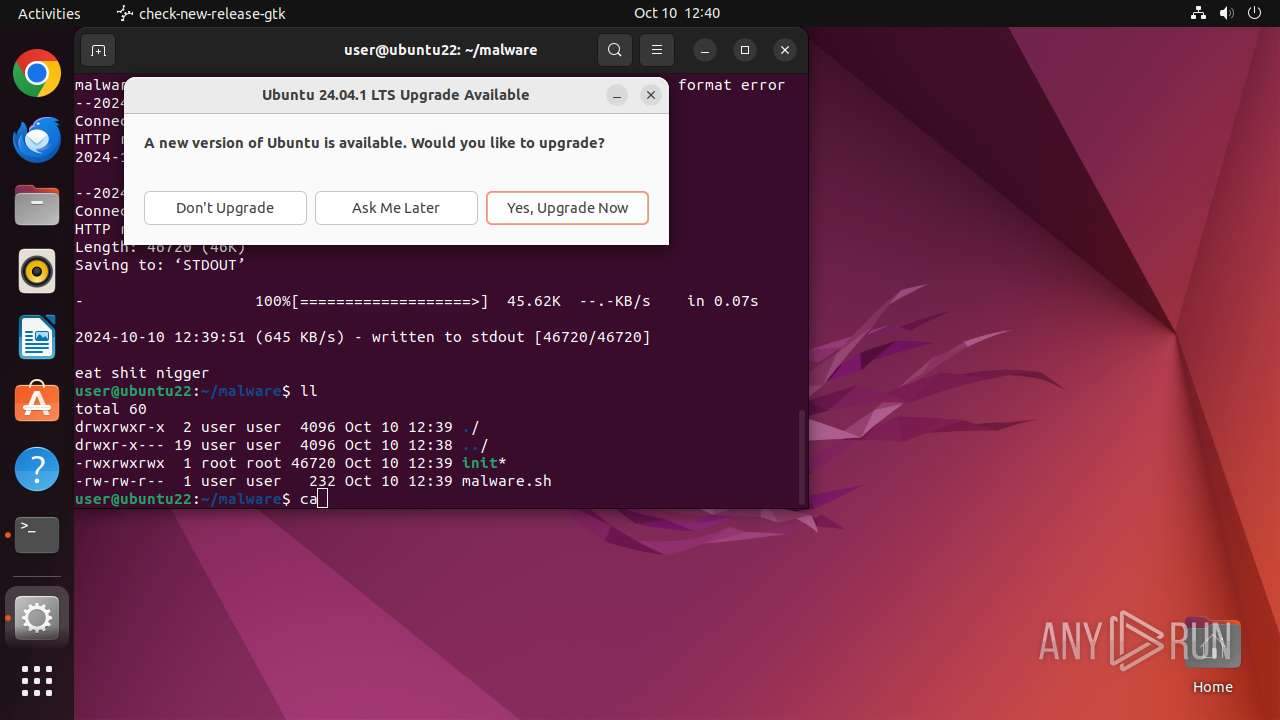Screen dimensions: 1280x720
Task: Show Applications grid button
Action: coord(37,681)
